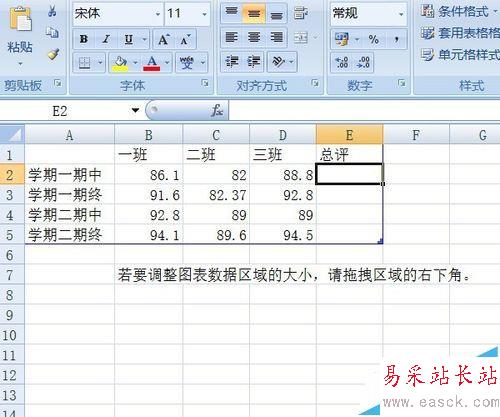Open borders dropdown arrow
500x417 pixels.
(x=100, y=62)
